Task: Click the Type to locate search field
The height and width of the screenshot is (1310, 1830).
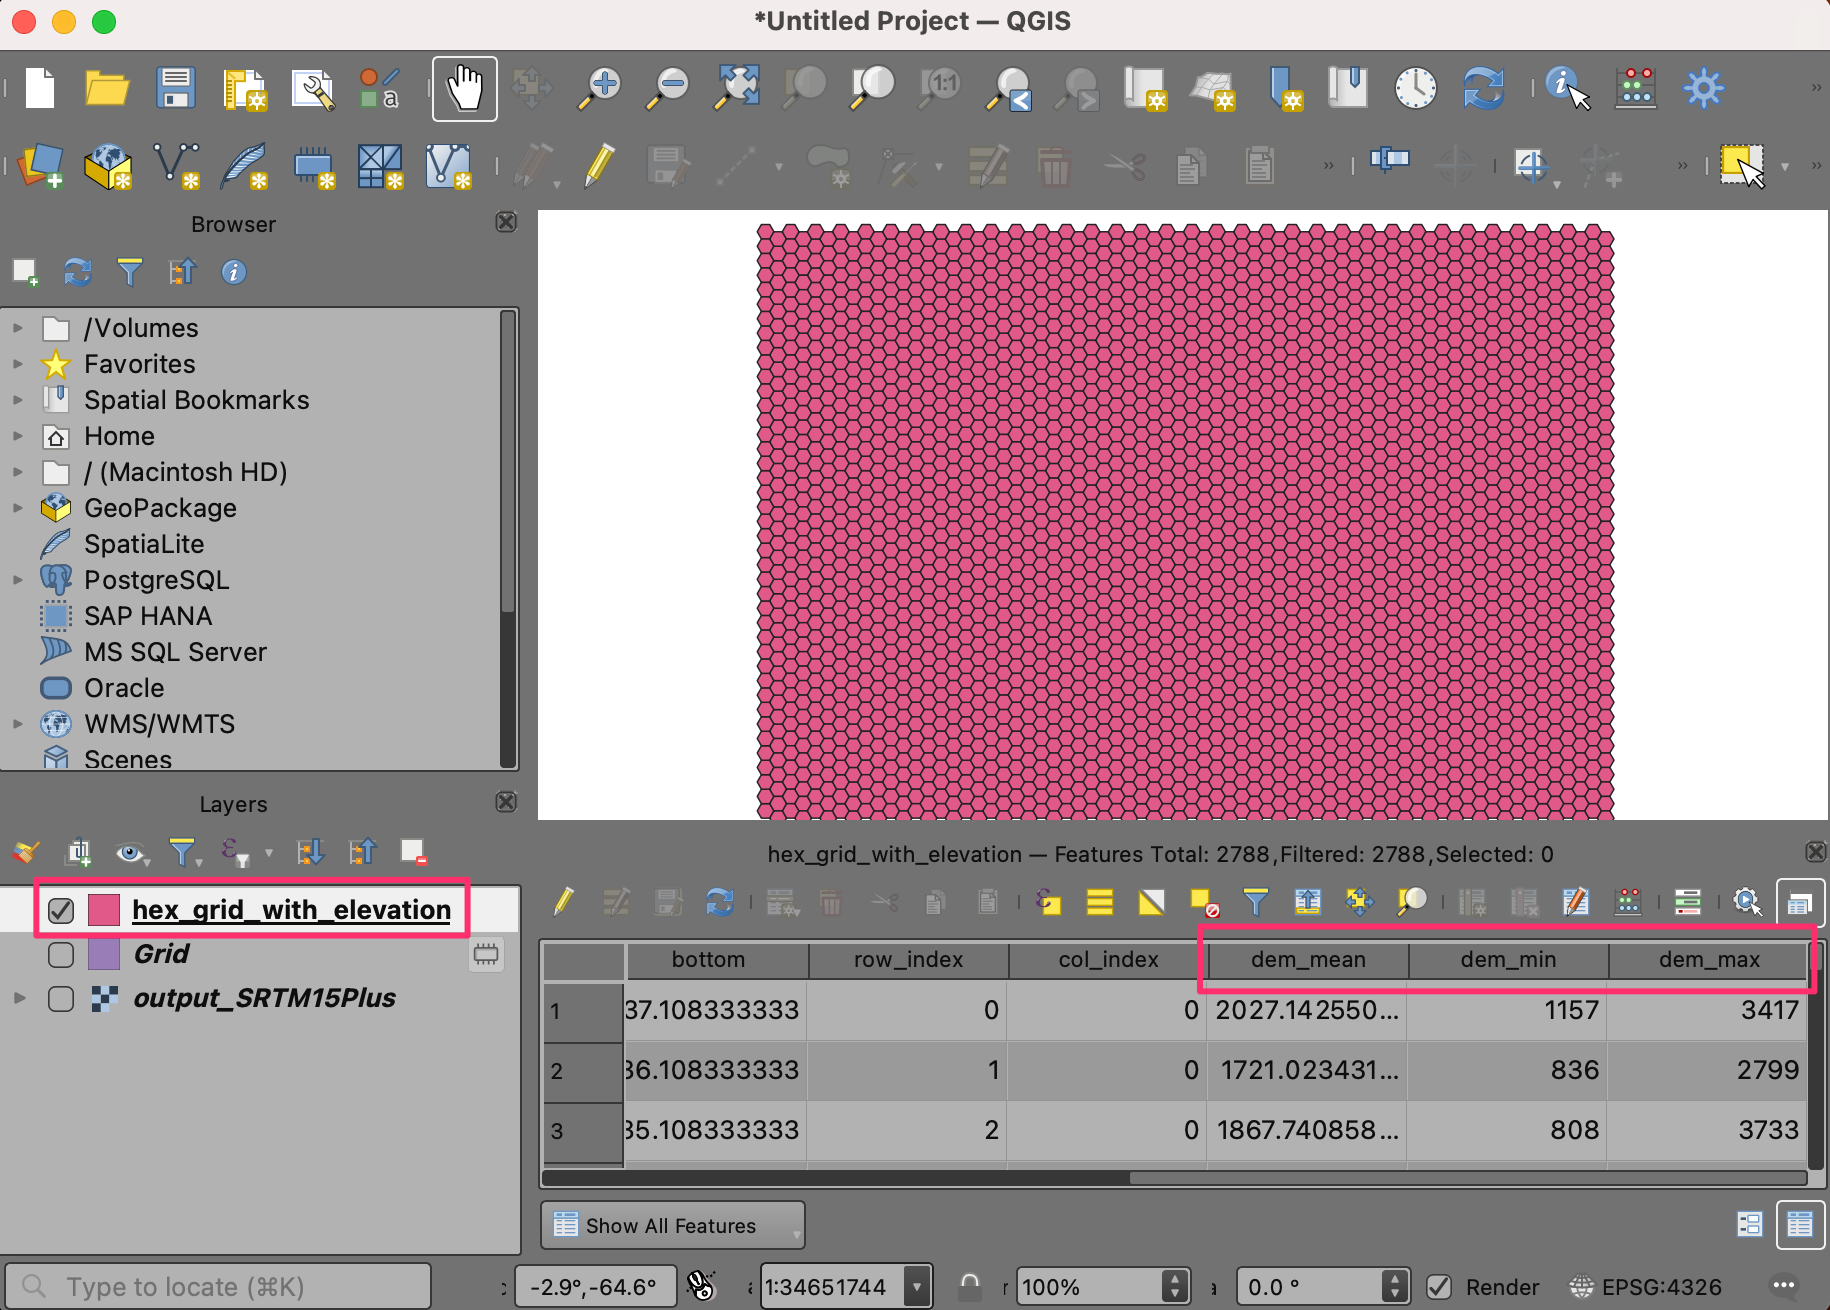Action: 220,1287
